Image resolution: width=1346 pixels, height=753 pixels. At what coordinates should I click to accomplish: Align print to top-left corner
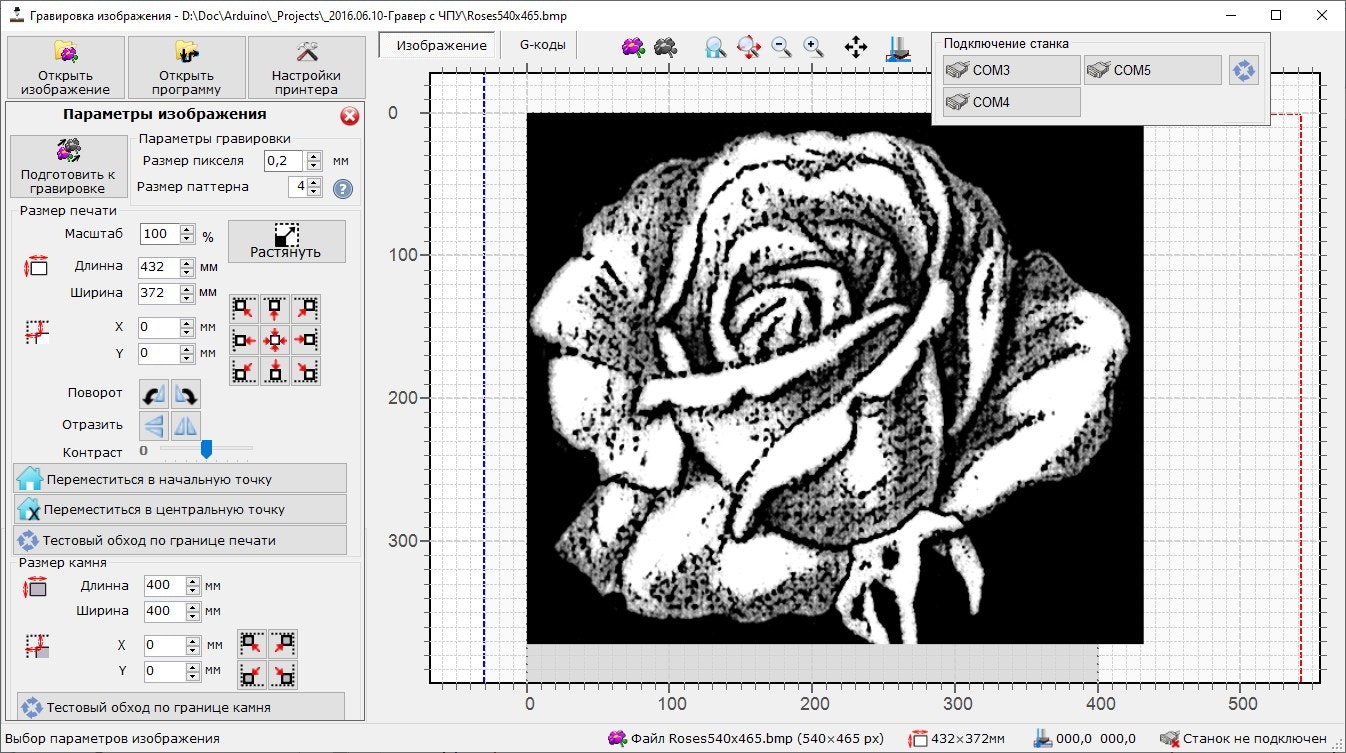(245, 310)
